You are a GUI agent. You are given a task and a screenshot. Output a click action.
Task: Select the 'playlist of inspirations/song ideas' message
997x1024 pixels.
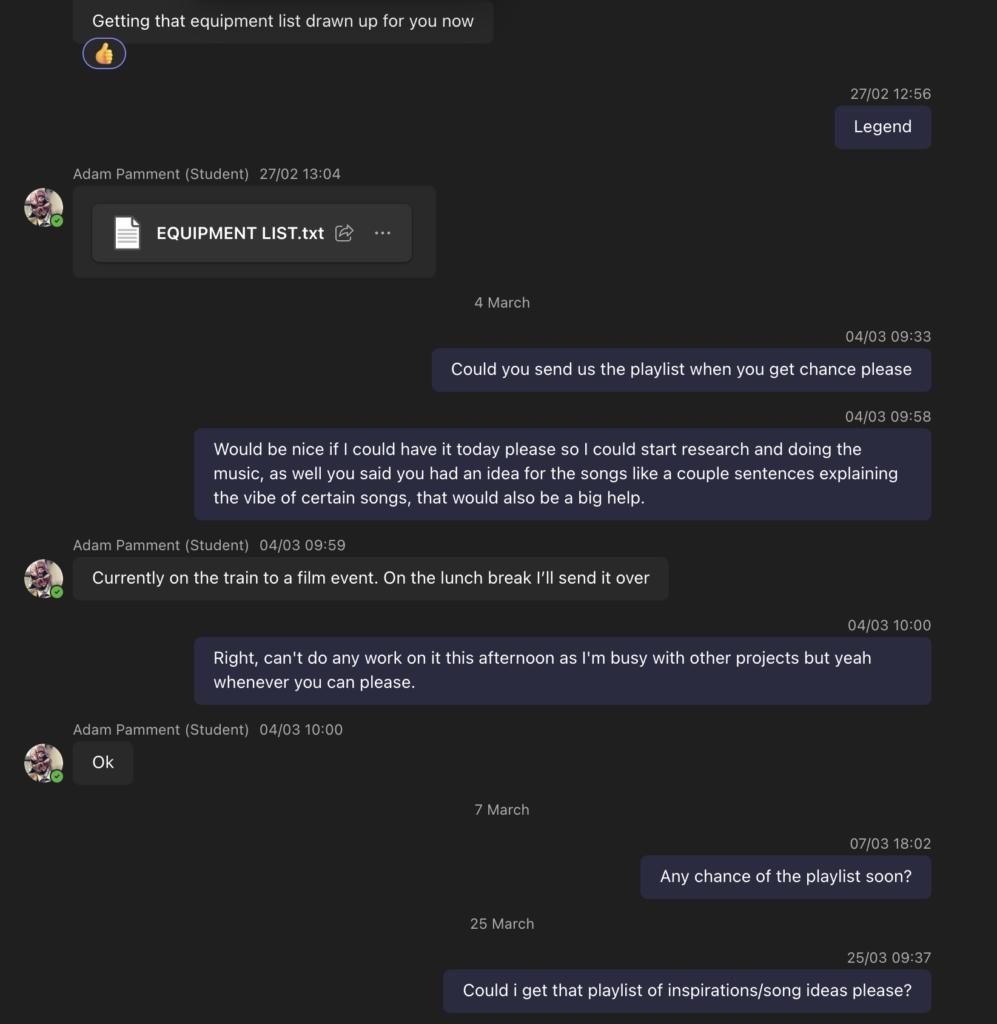pyautogui.click(x=687, y=991)
